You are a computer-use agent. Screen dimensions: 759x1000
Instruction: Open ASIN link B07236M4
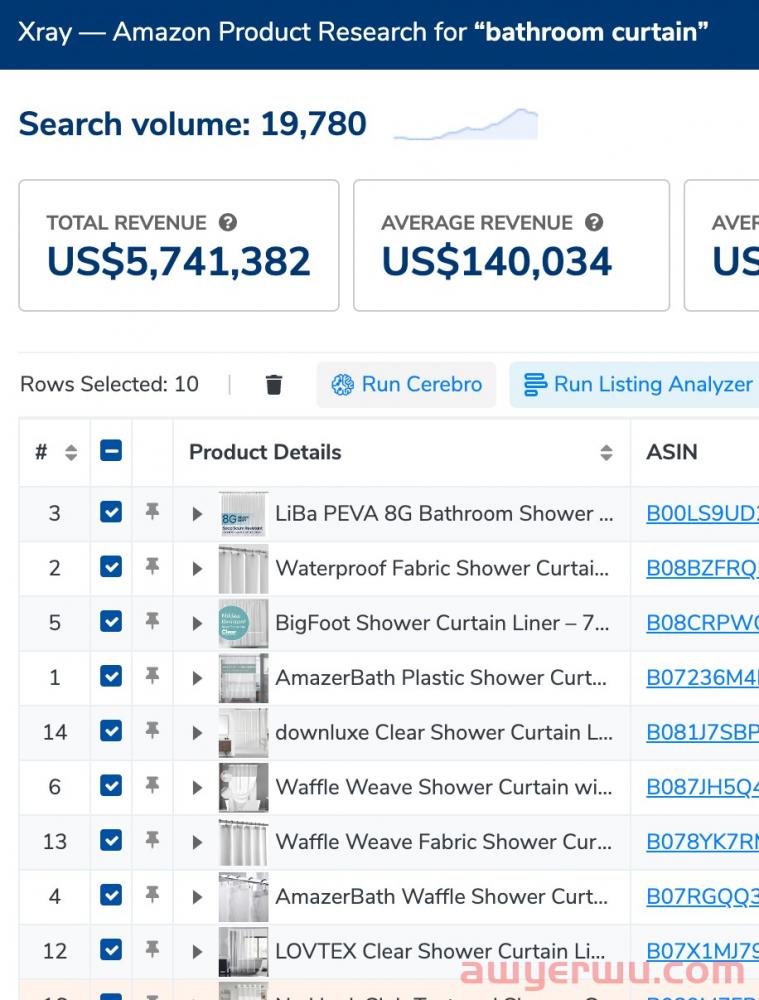[x=702, y=678]
